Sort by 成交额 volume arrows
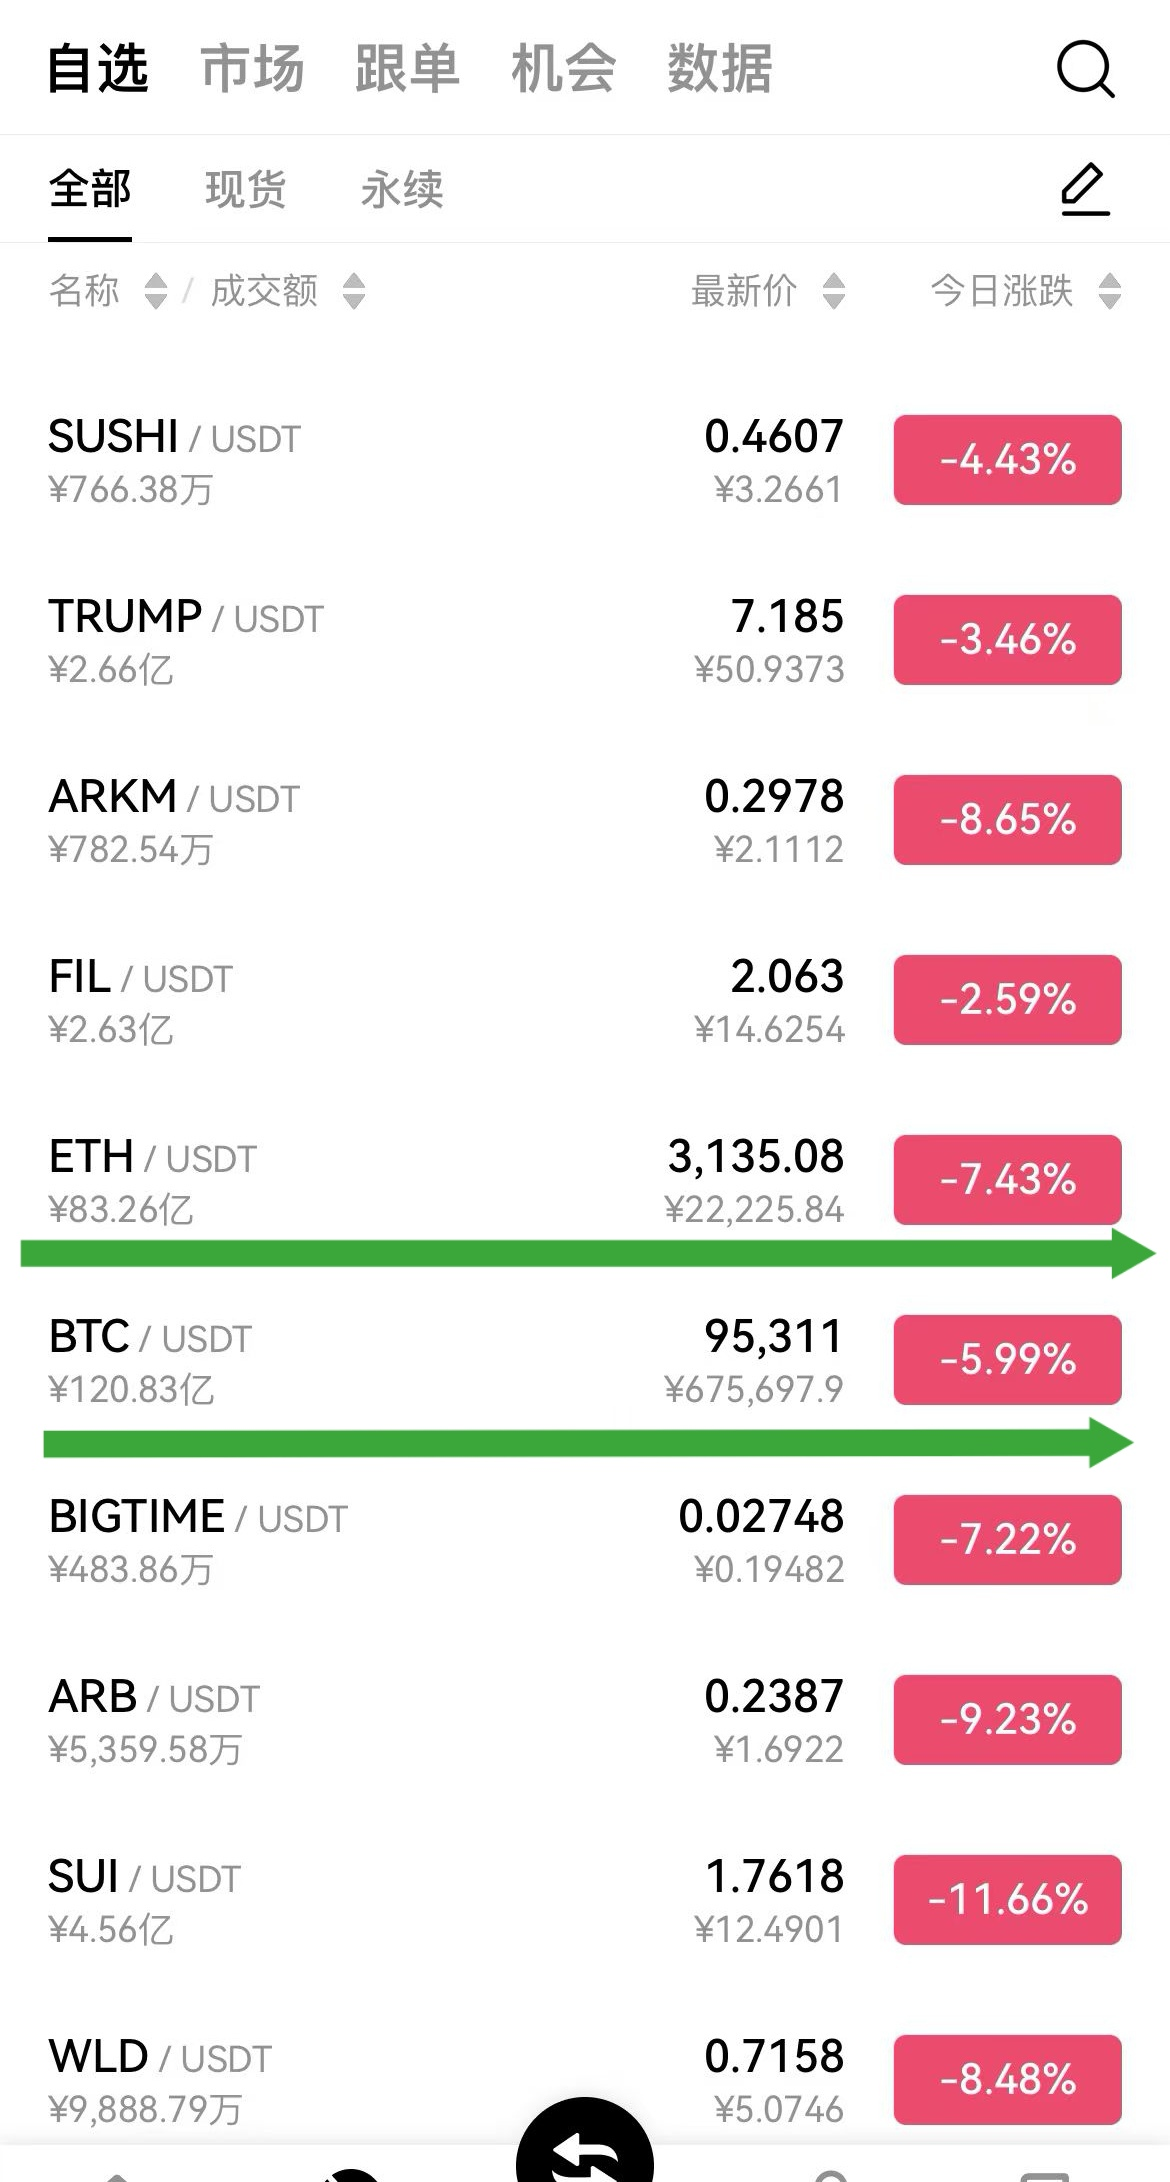Image resolution: width=1170 pixels, height=2182 pixels. coord(354,291)
